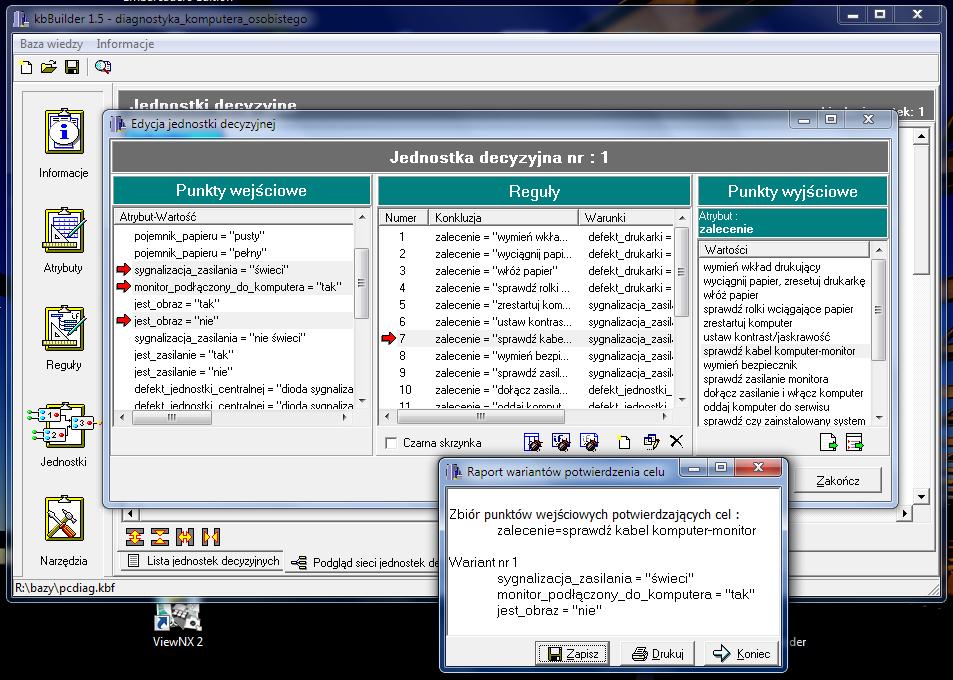
Task: Click the Drukuj button in report dialog
Action: coord(658,653)
